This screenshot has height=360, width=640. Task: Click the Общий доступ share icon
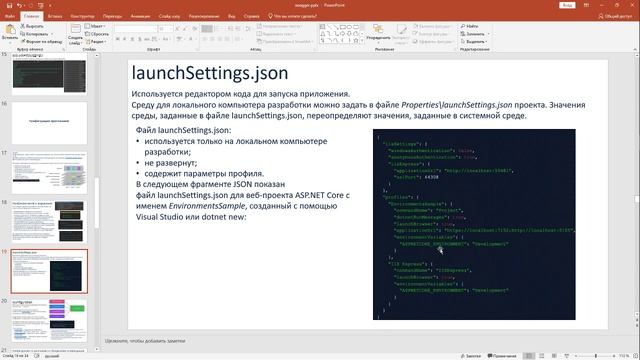601,16
